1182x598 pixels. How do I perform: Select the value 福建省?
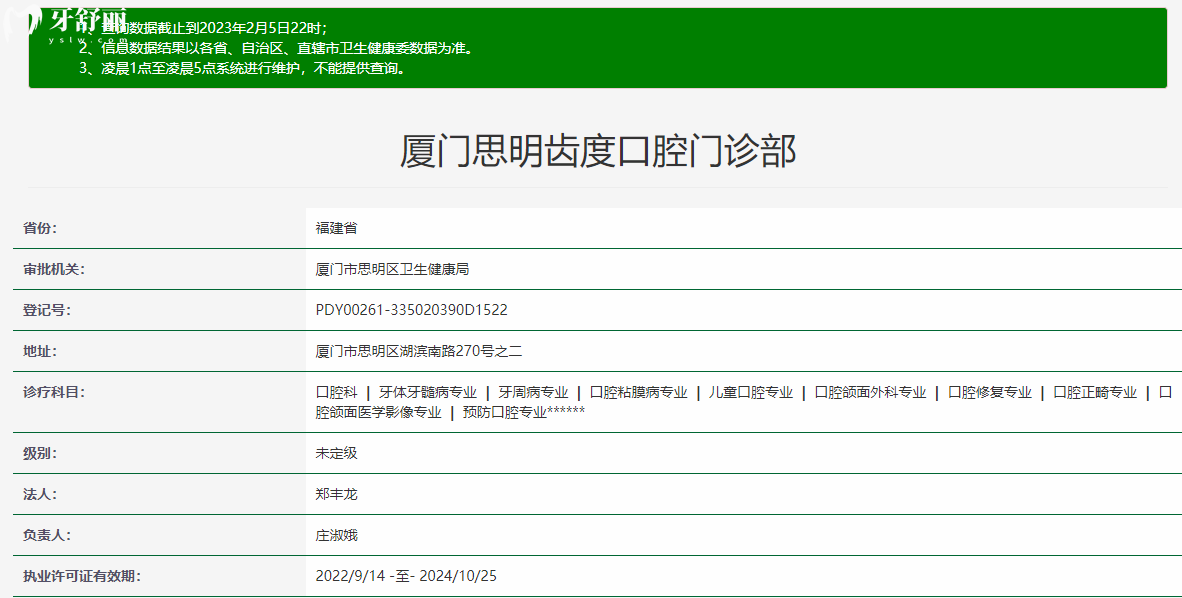coord(336,228)
